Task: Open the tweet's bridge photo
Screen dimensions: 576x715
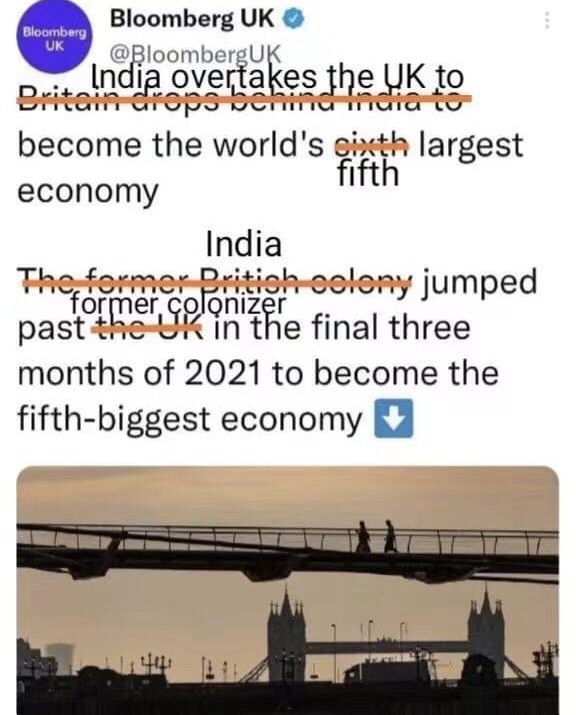Action: tap(288, 591)
